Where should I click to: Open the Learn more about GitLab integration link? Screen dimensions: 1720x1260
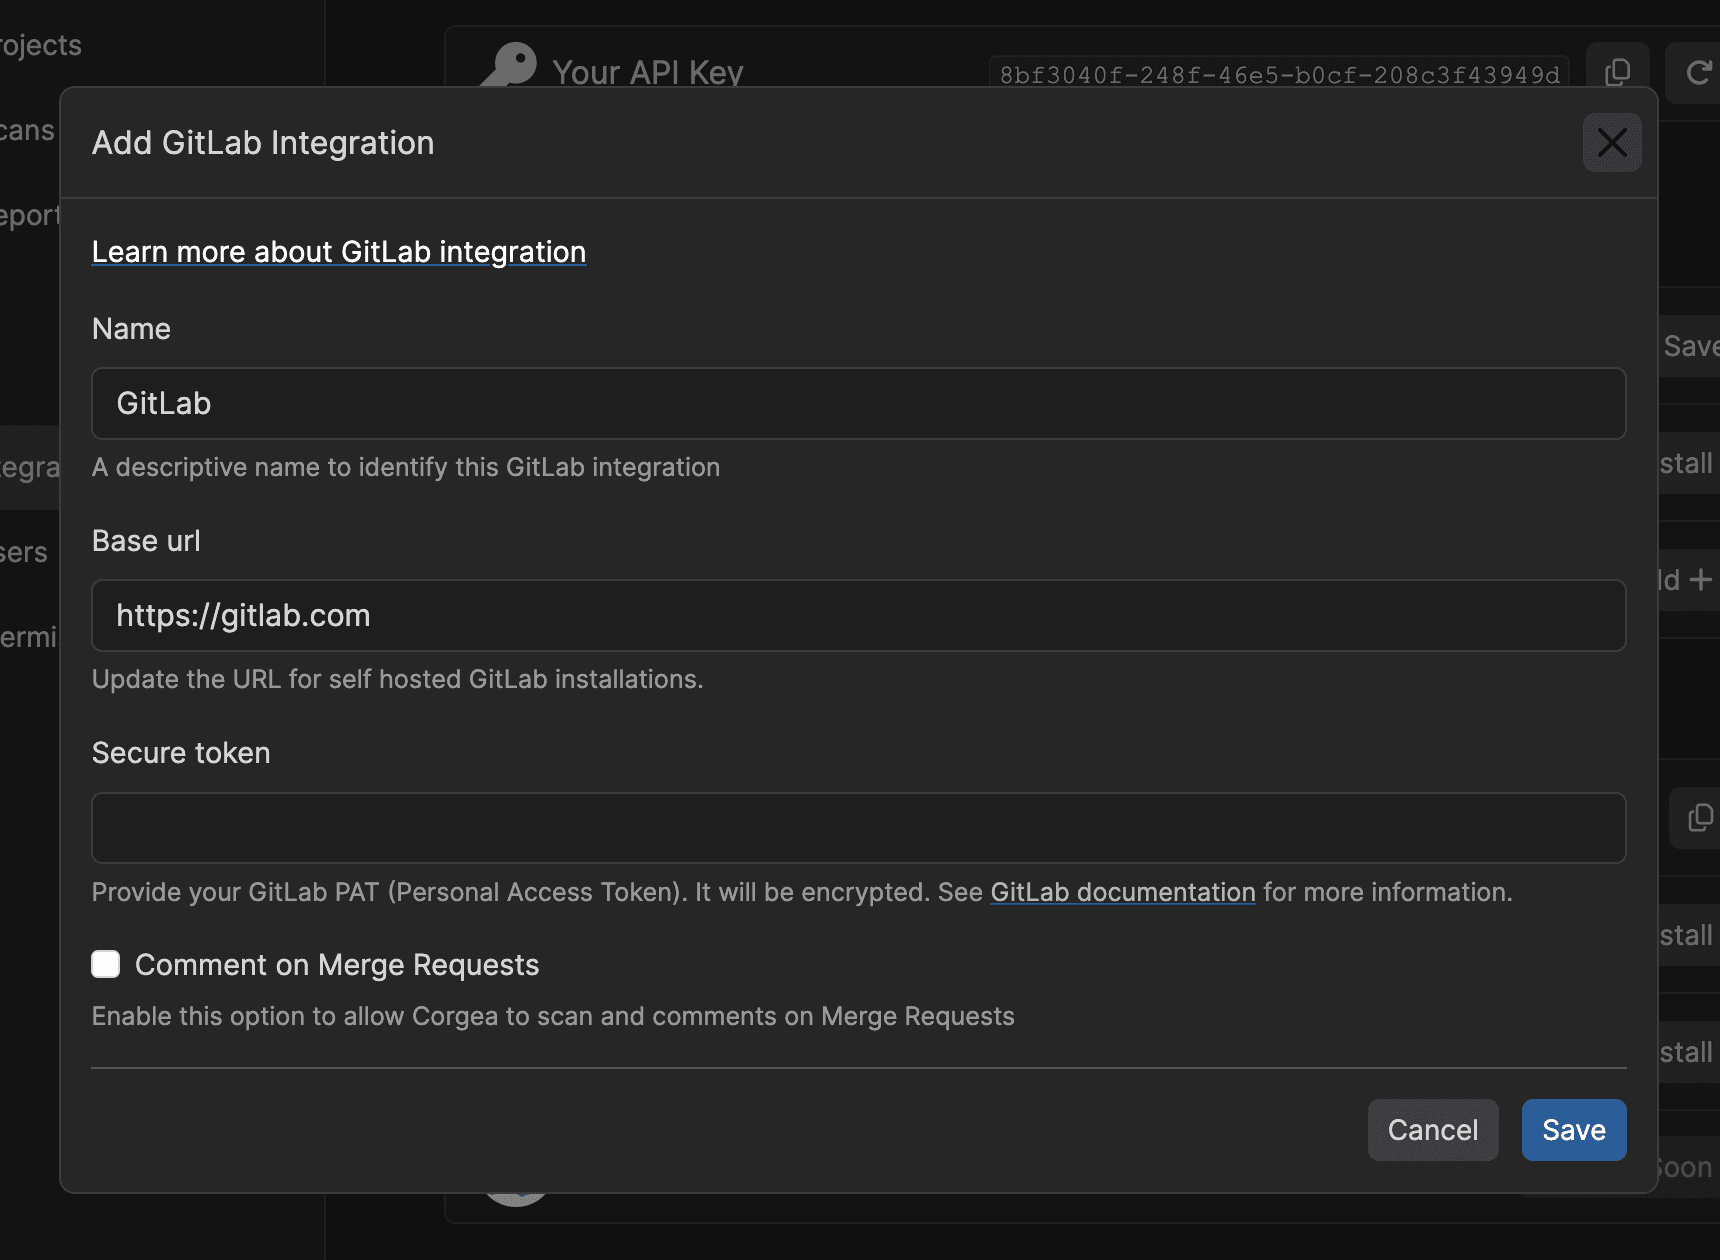(x=338, y=252)
